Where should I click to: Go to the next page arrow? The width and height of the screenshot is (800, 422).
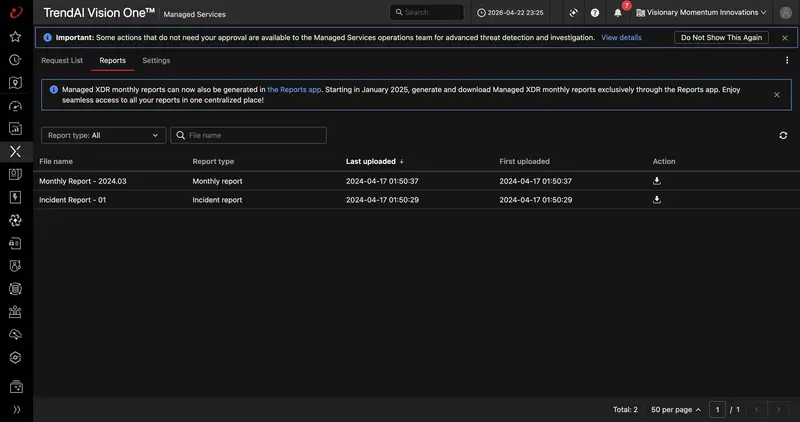pos(778,409)
